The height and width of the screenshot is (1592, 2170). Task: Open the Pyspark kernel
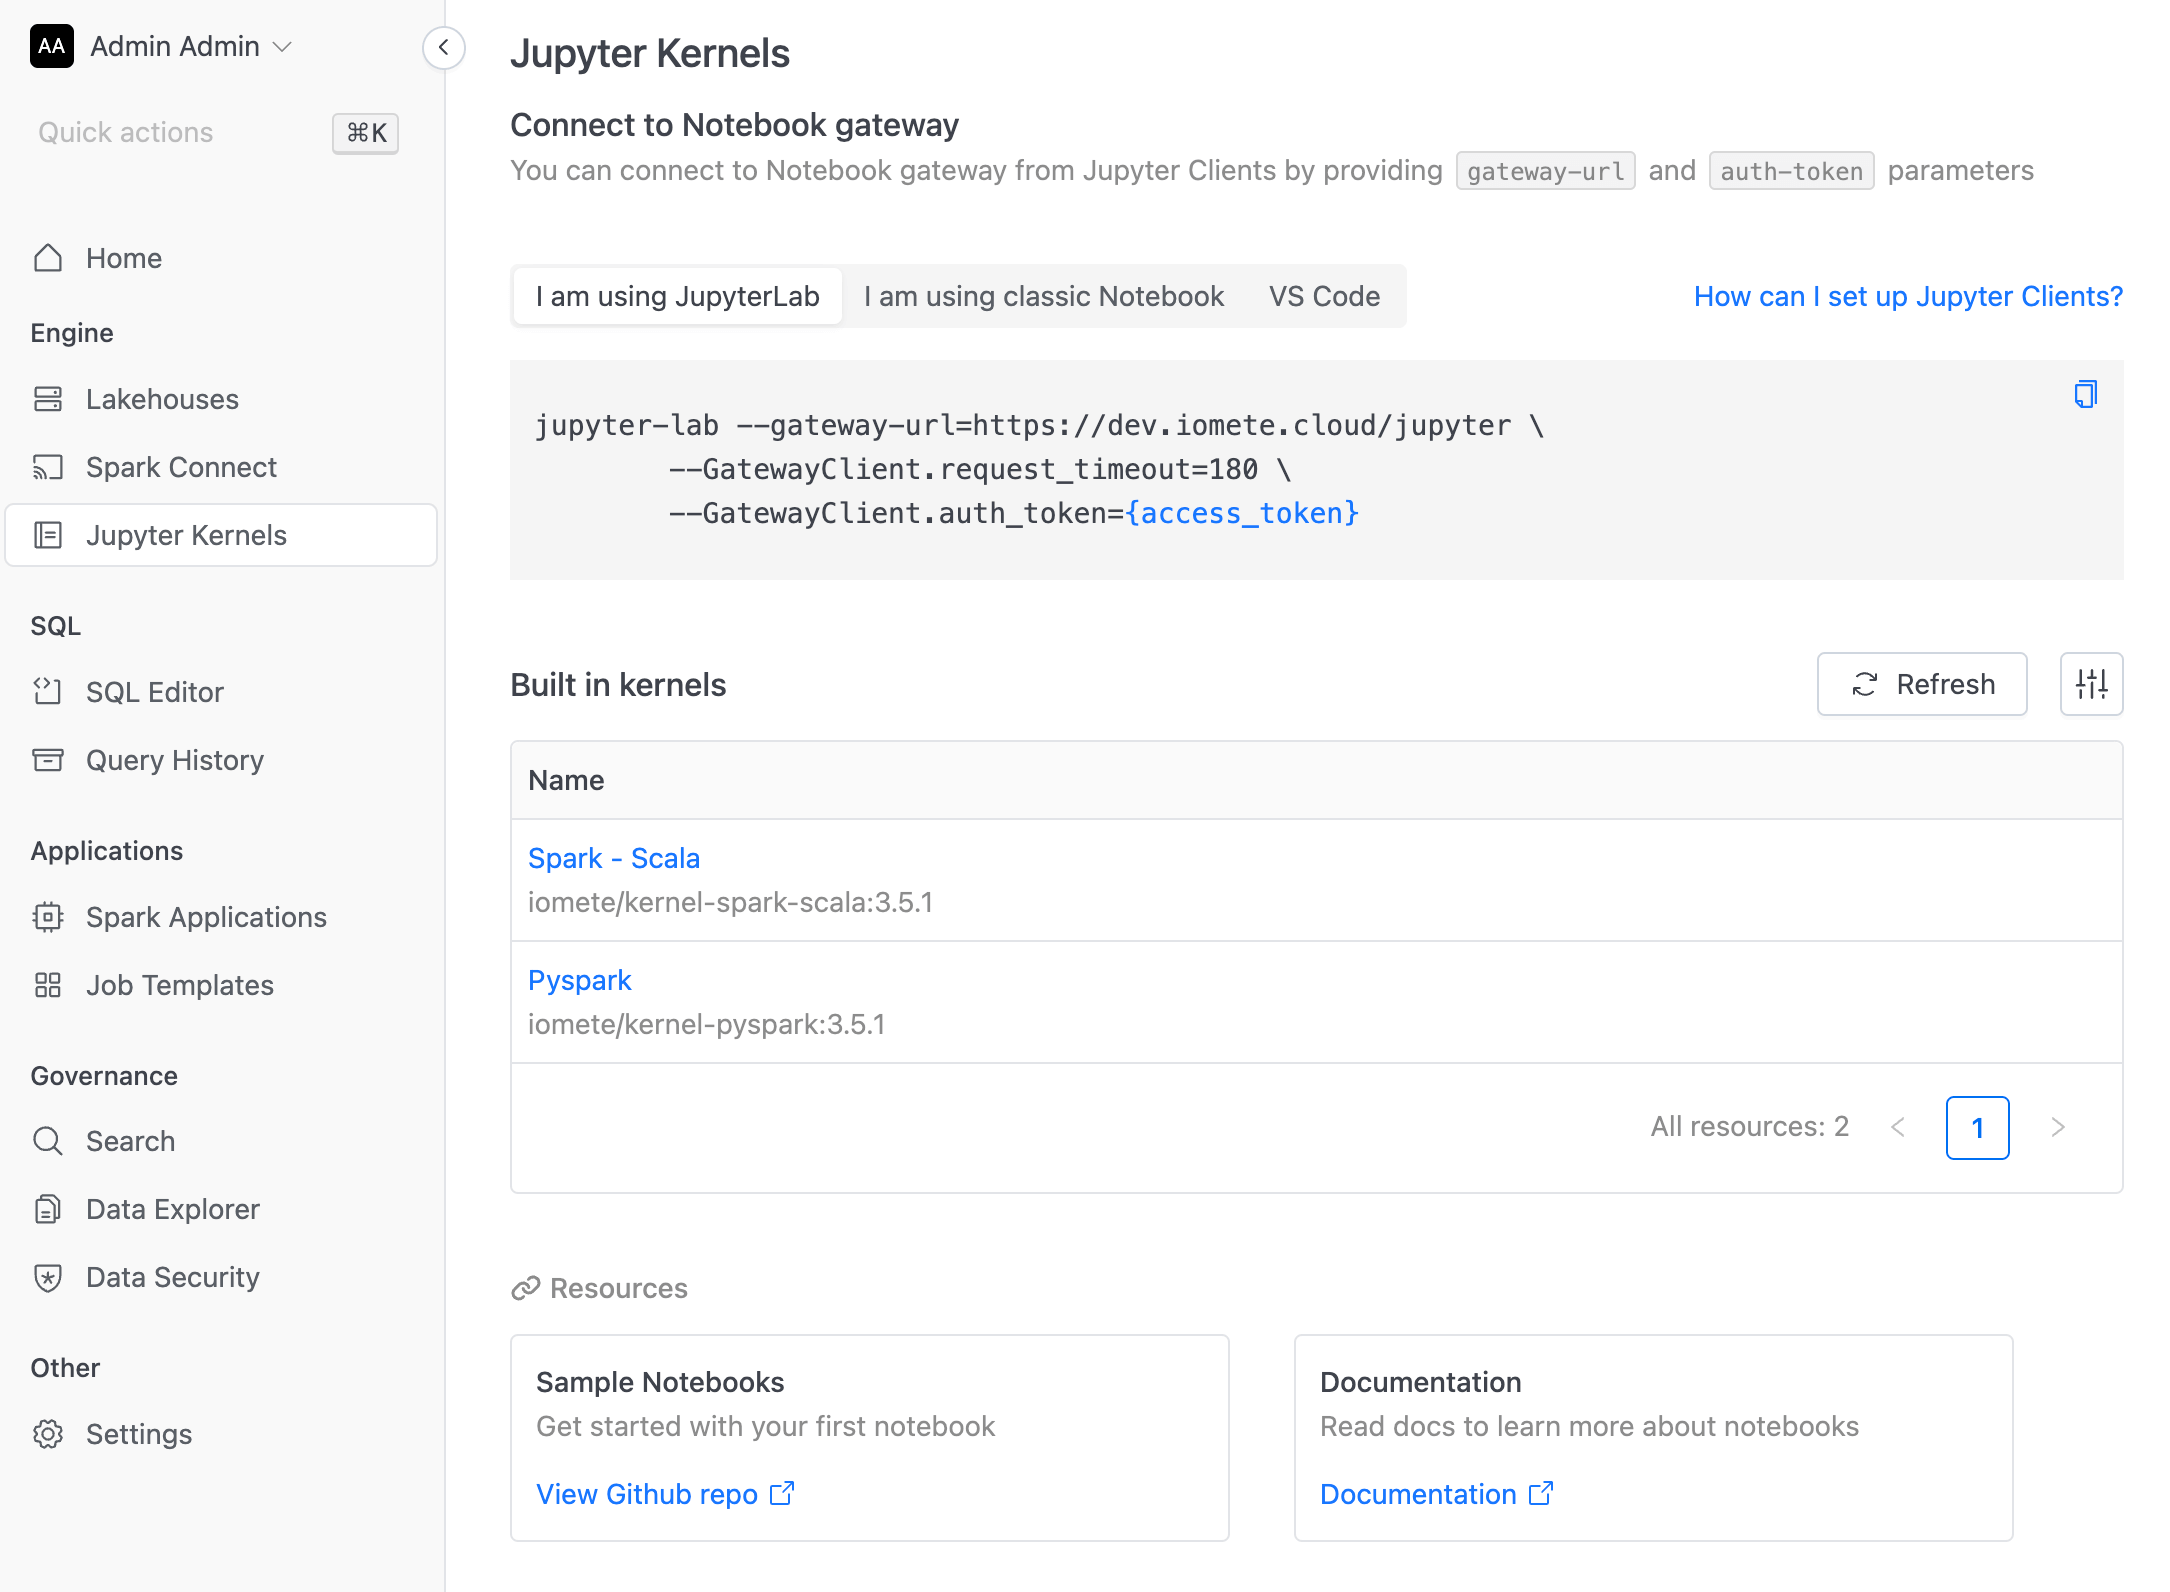point(580,980)
